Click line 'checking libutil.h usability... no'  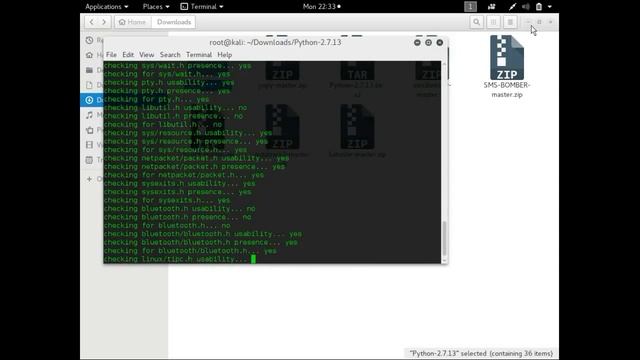pyautogui.click(x=176, y=108)
